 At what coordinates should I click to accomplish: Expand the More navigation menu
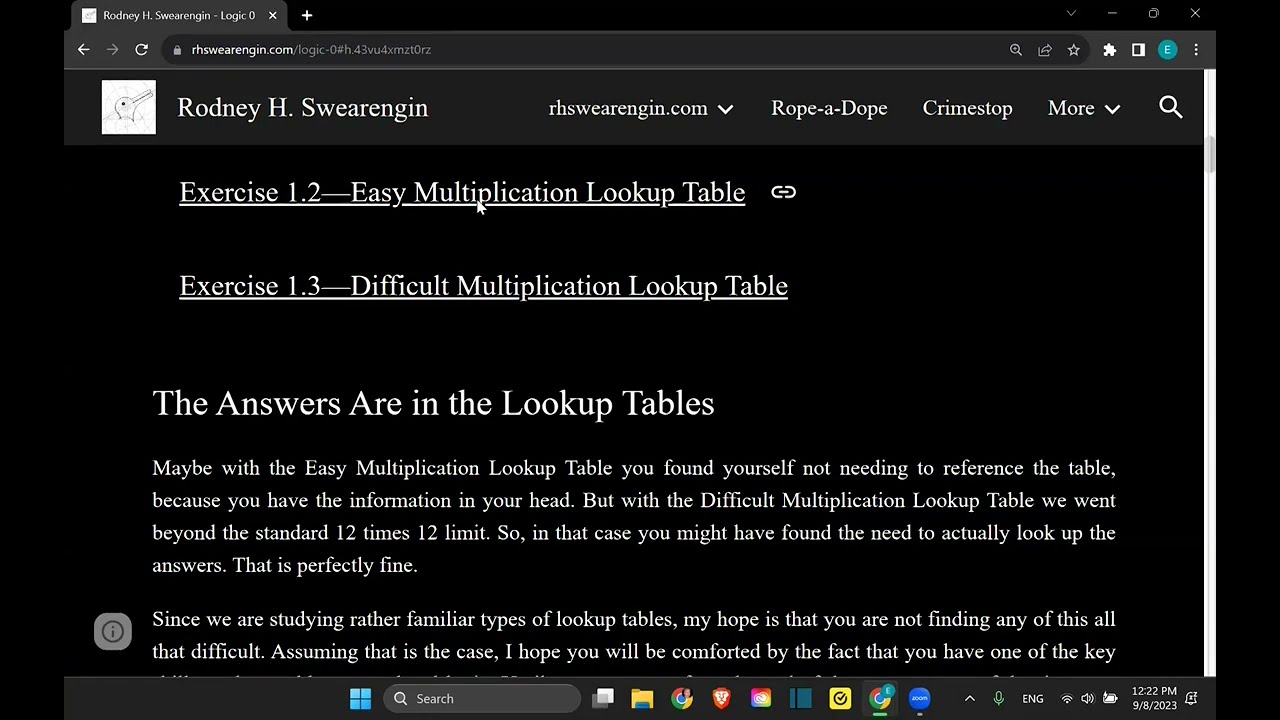pos(1084,108)
